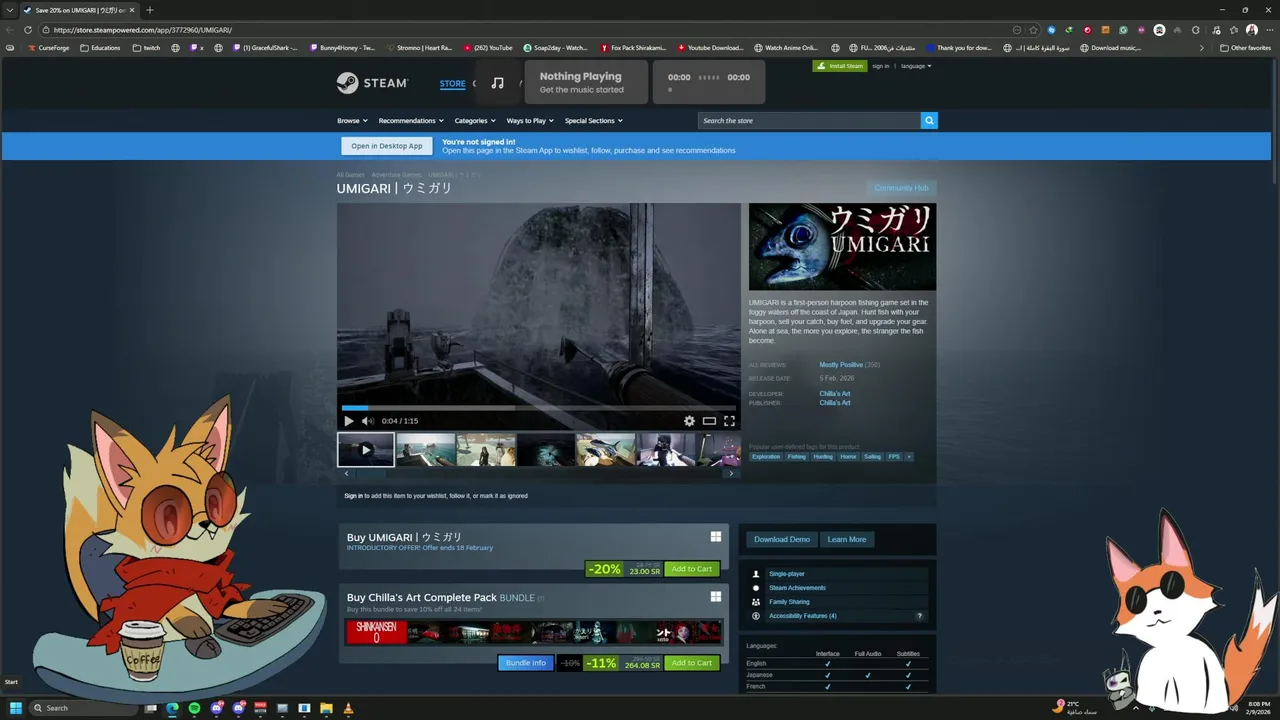Click the Search the store input field
Viewport: 1280px width, 720px height.
tap(809, 120)
